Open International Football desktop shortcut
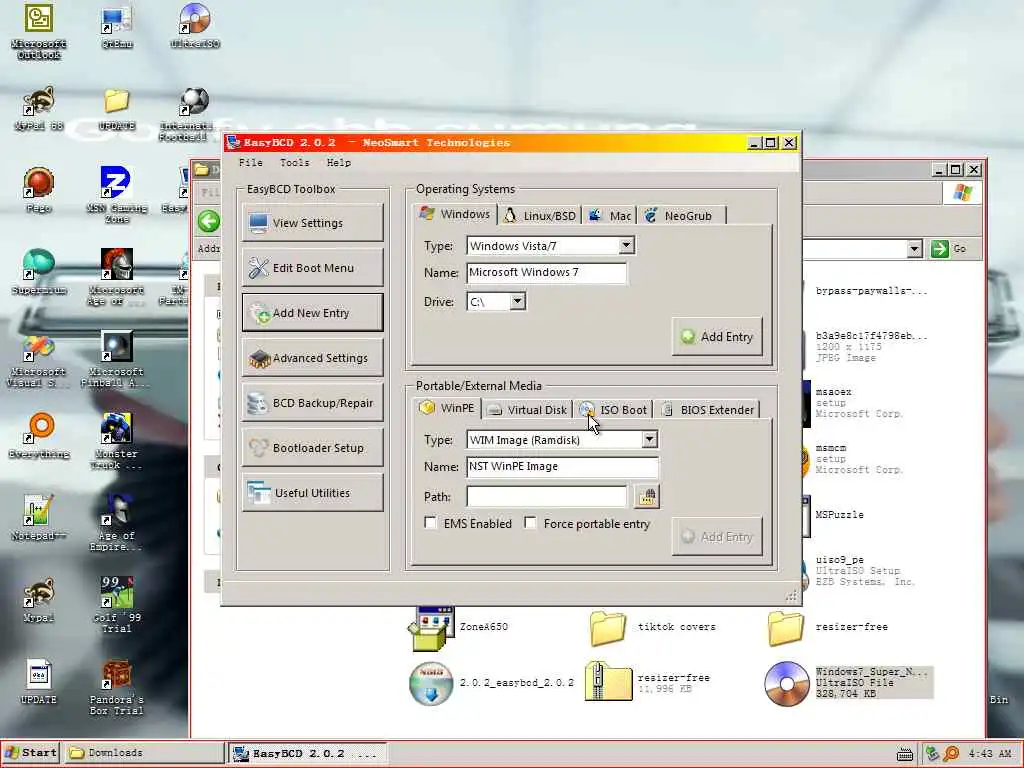 (186, 114)
